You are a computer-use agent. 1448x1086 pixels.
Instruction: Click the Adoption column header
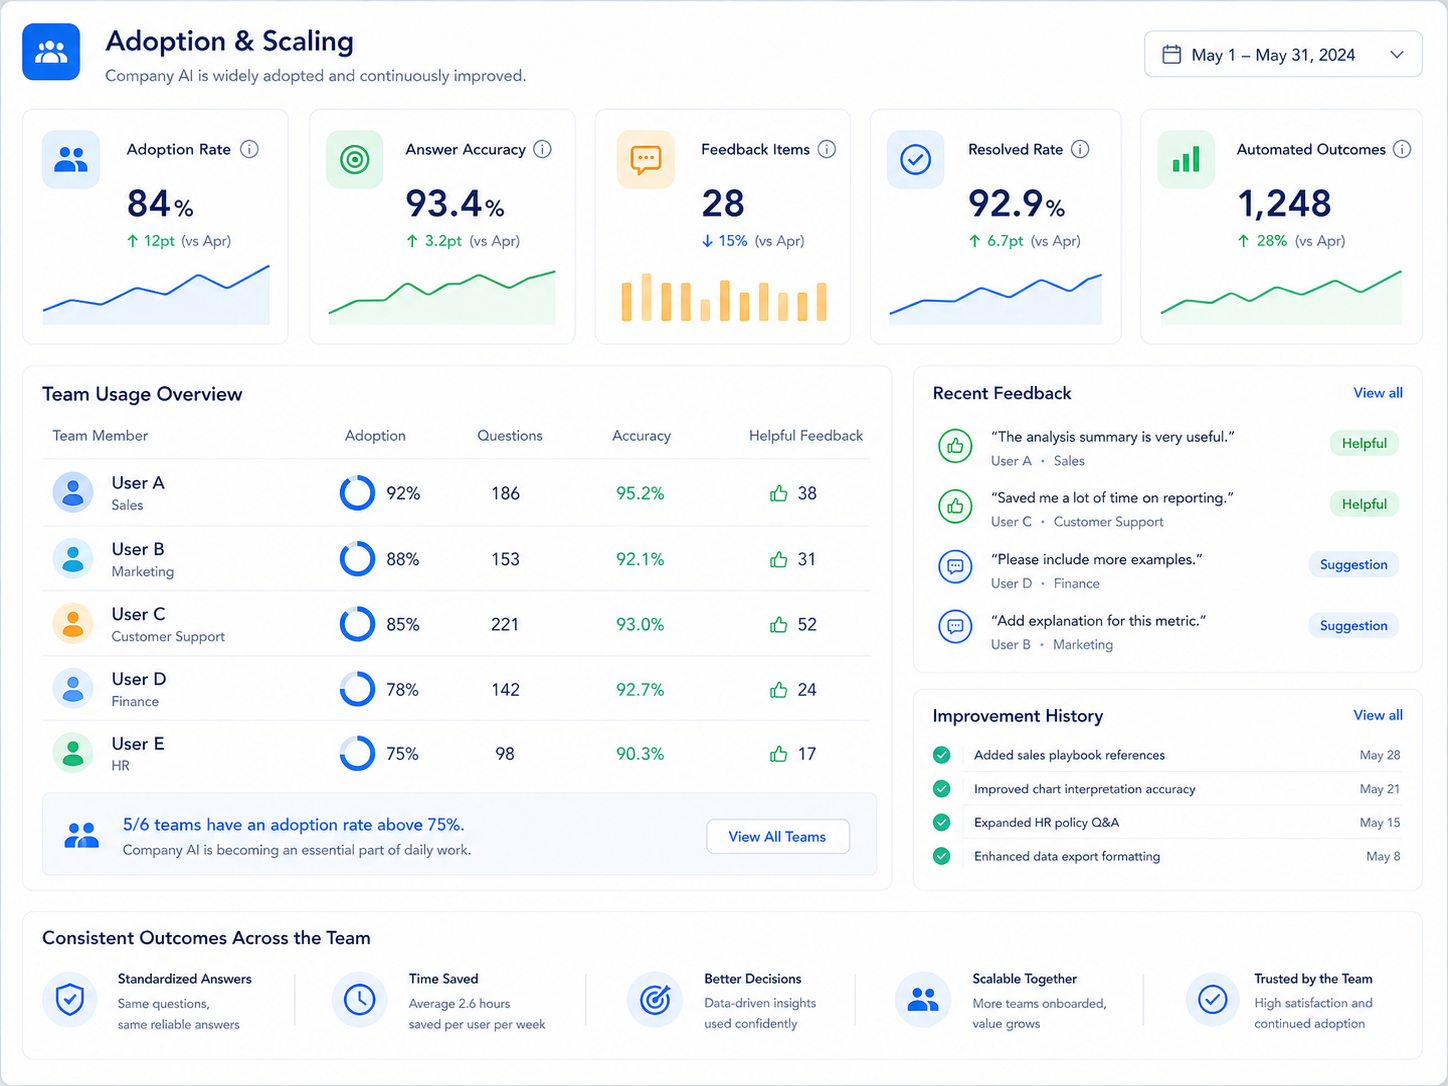coord(375,436)
